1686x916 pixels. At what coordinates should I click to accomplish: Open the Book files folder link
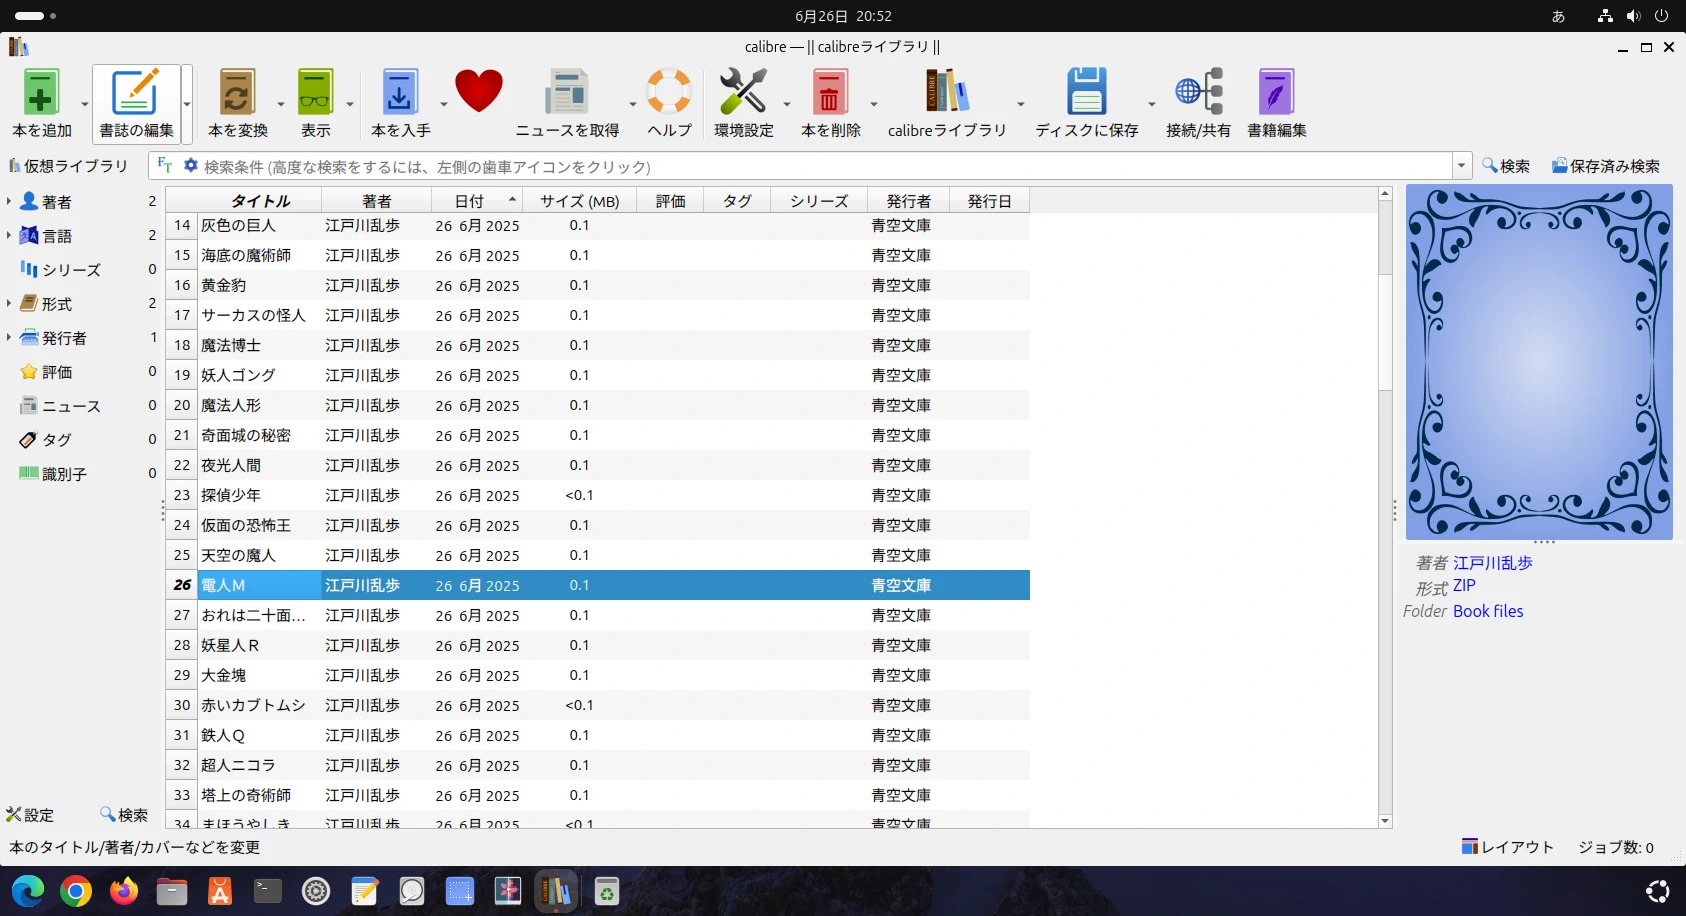1488,611
